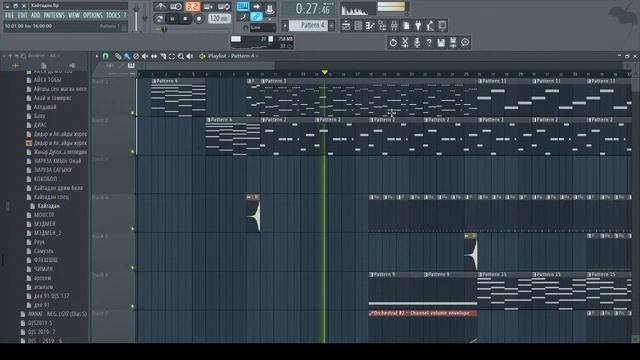Click the scissors cut icon
The width and height of the screenshot is (640, 360).
405,42
